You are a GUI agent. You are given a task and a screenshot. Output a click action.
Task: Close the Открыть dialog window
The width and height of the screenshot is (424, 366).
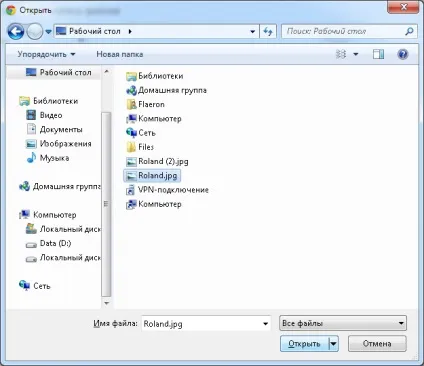tap(403, 7)
